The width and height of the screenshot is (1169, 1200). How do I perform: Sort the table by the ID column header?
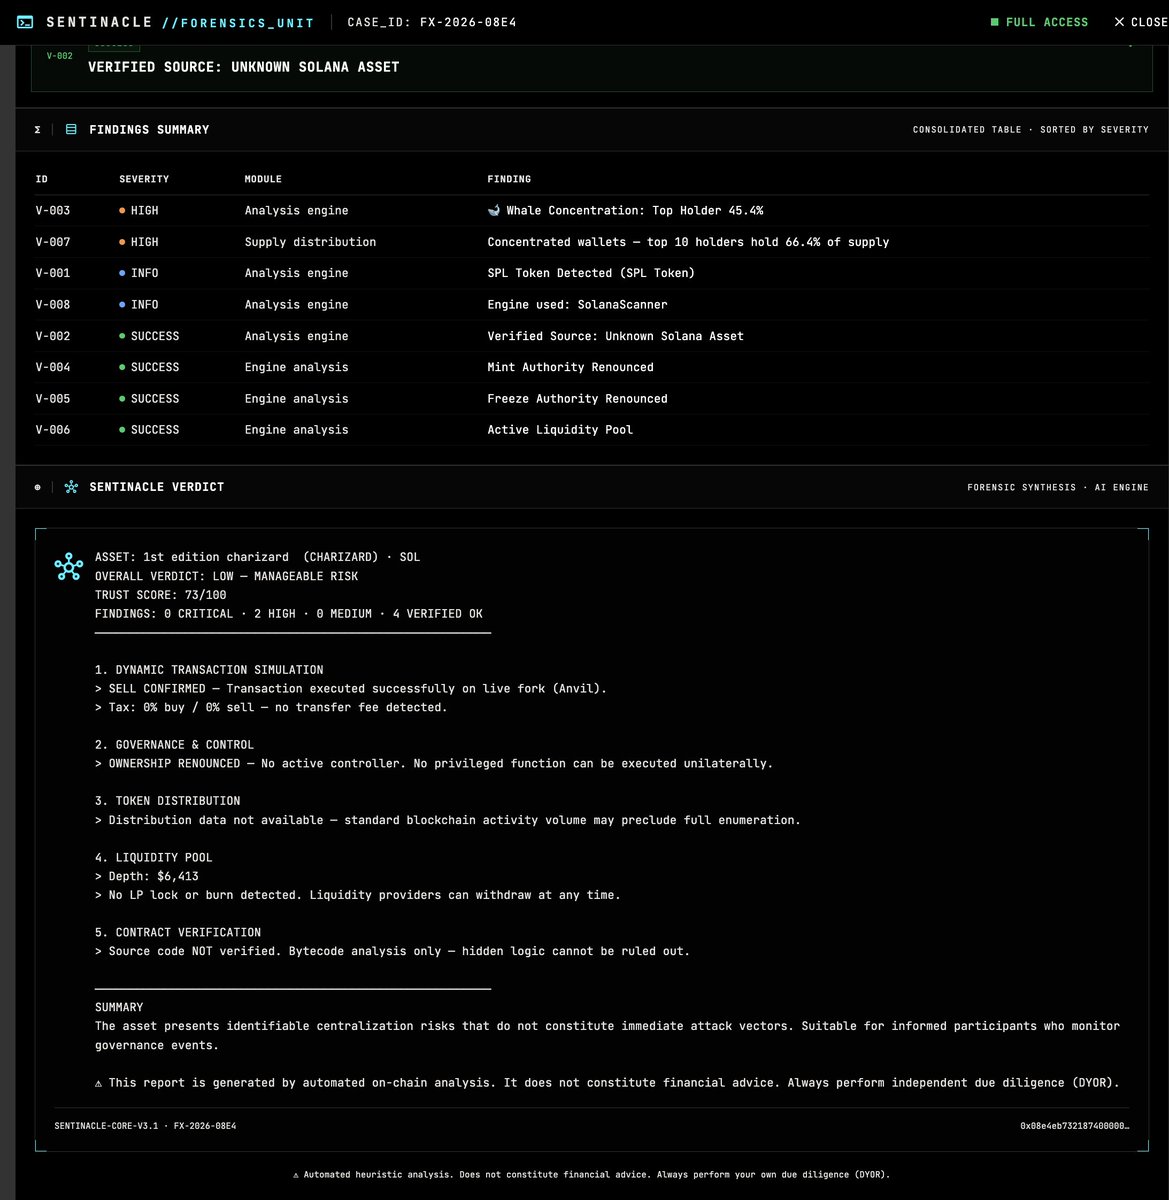[x=42, y=179]
